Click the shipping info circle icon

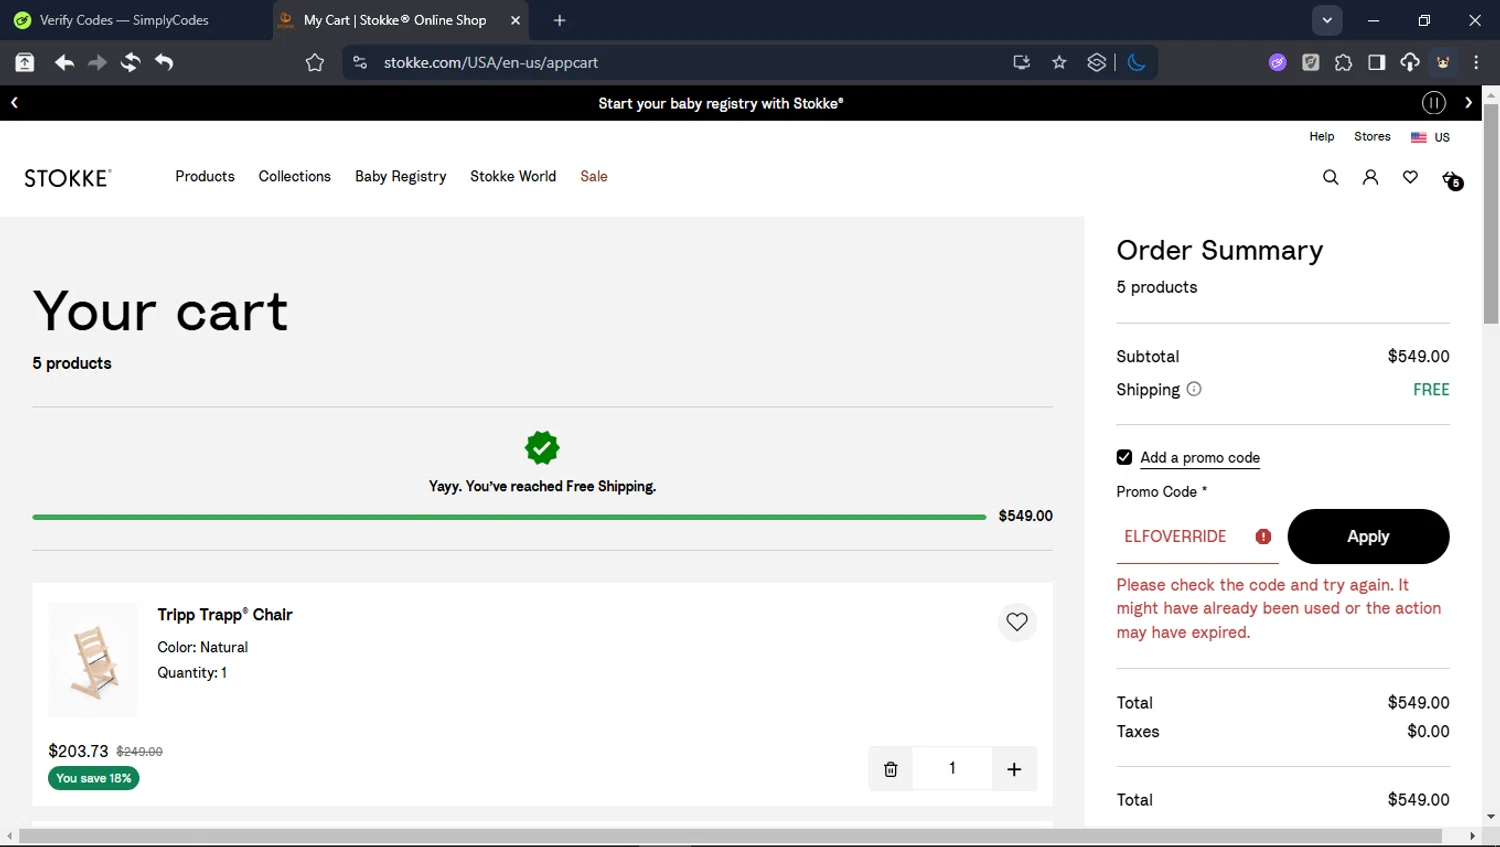(x=1194, y=389)
